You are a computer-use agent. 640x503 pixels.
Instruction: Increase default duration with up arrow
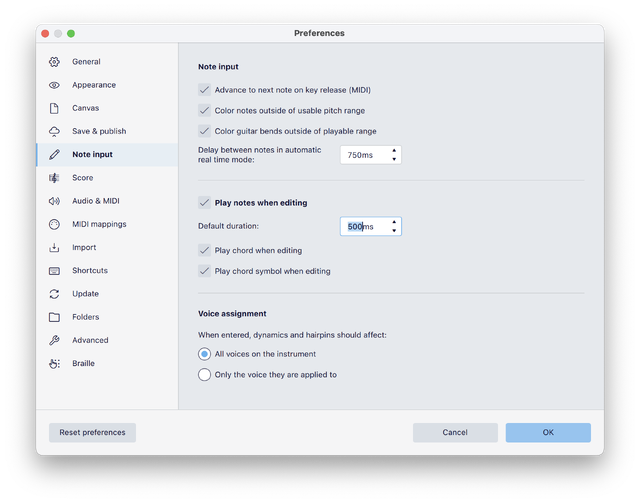[394, 222]
